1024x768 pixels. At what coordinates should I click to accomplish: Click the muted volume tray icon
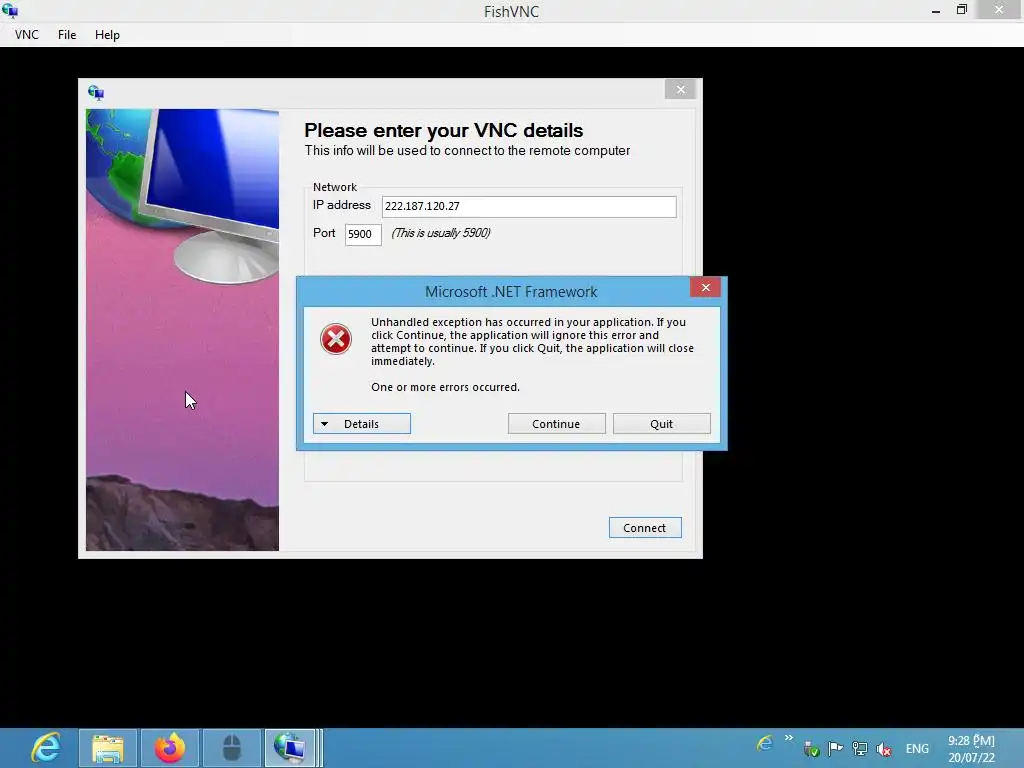coord(884,749)
